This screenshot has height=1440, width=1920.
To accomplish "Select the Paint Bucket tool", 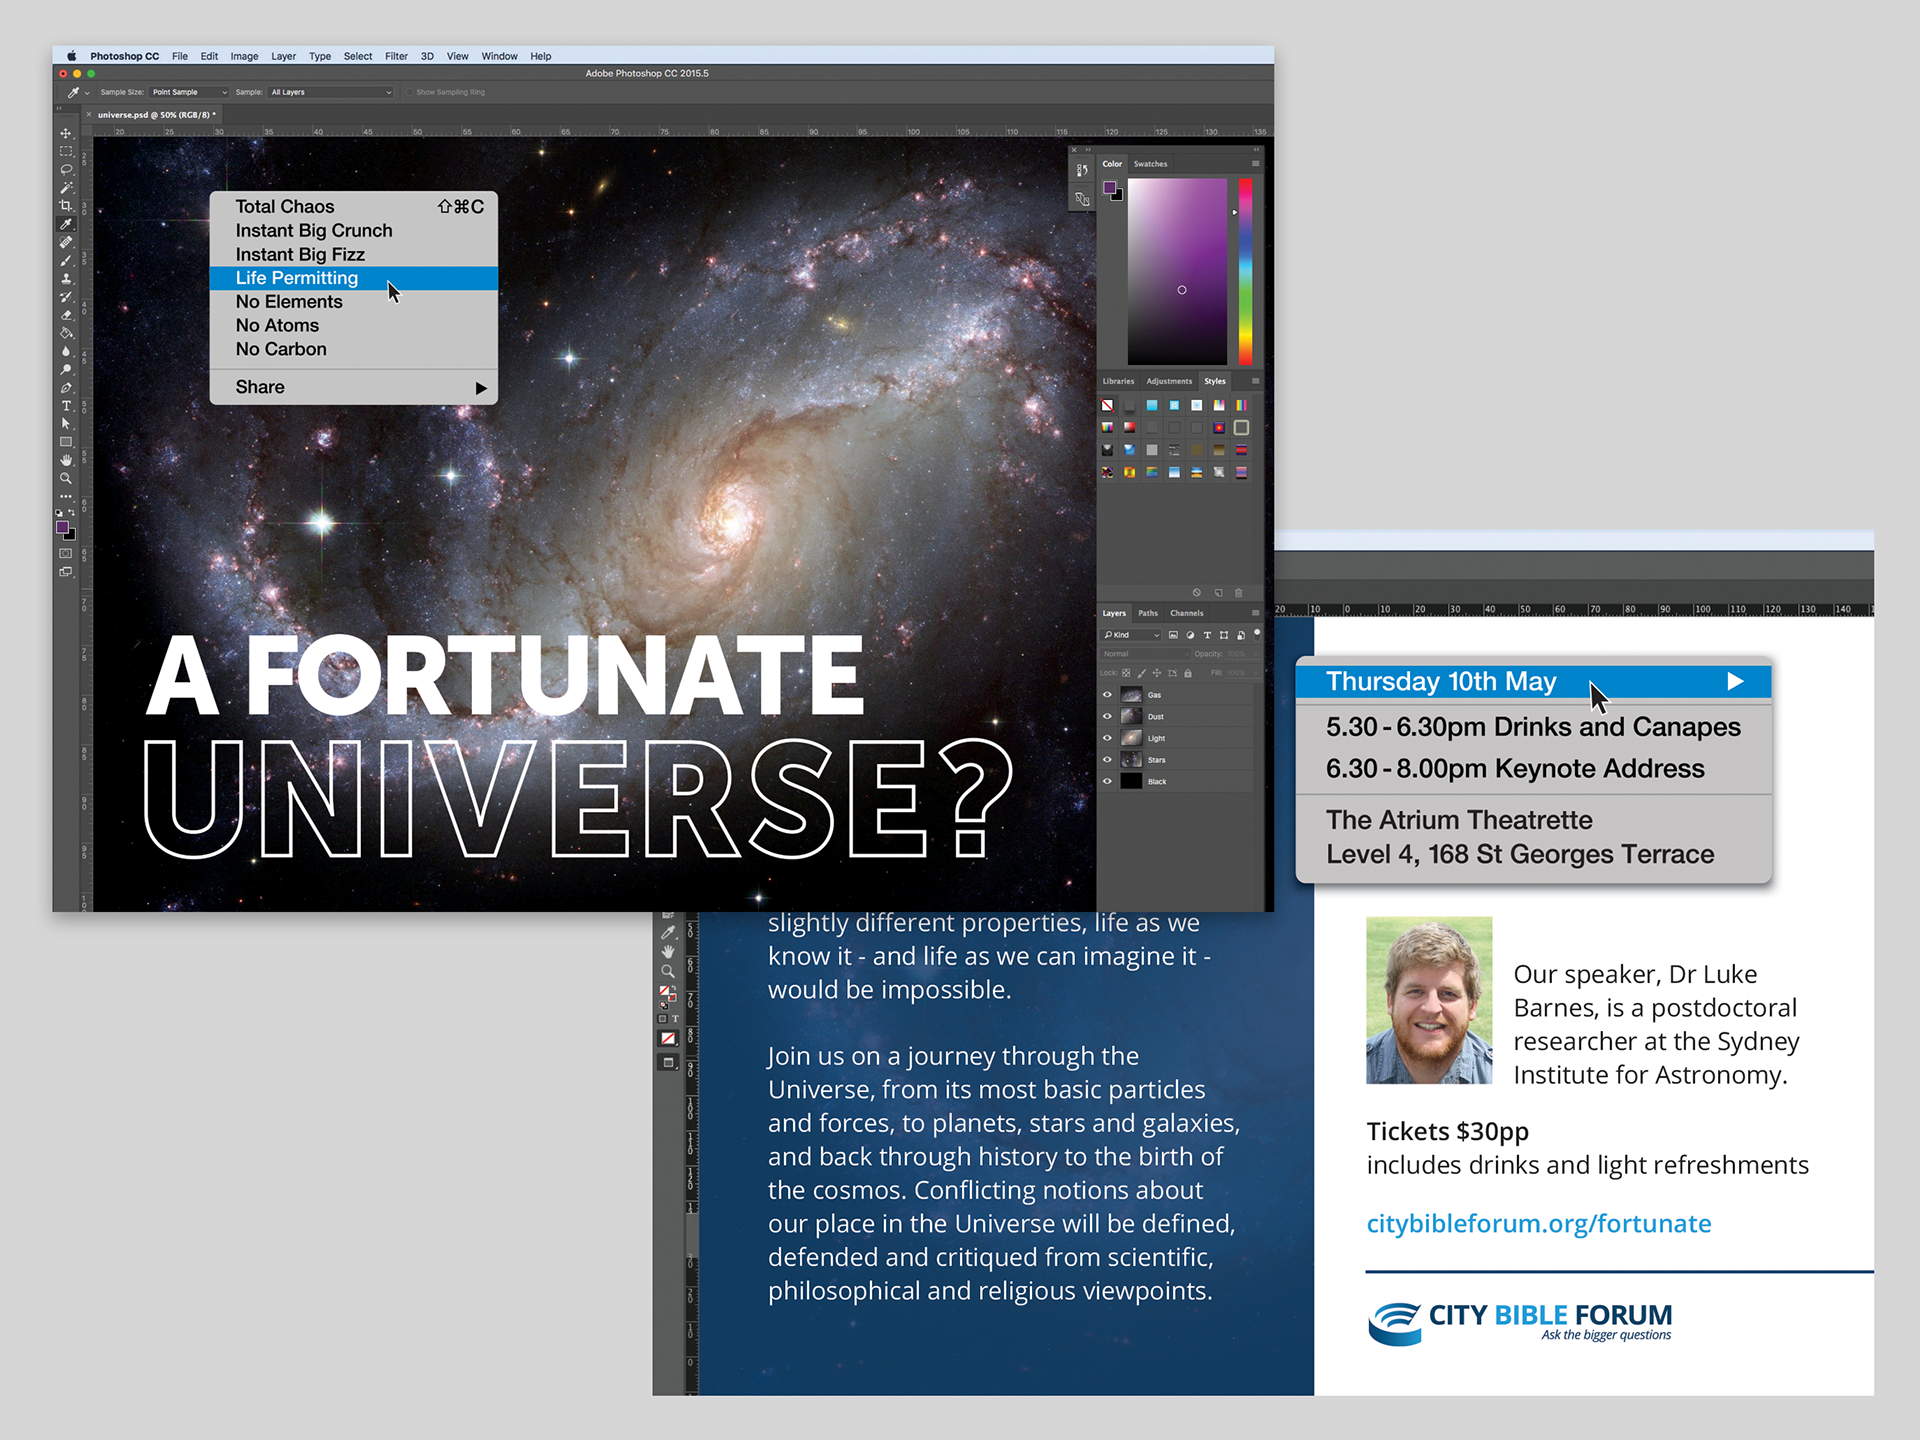I will [66, 333].
